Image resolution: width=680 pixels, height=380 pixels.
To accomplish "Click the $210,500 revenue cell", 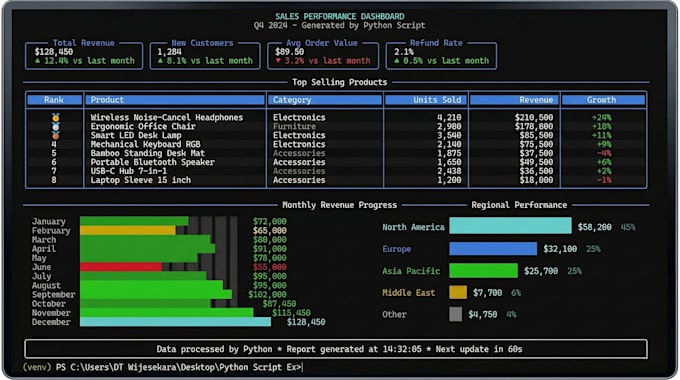I will (x=534, y=118).
